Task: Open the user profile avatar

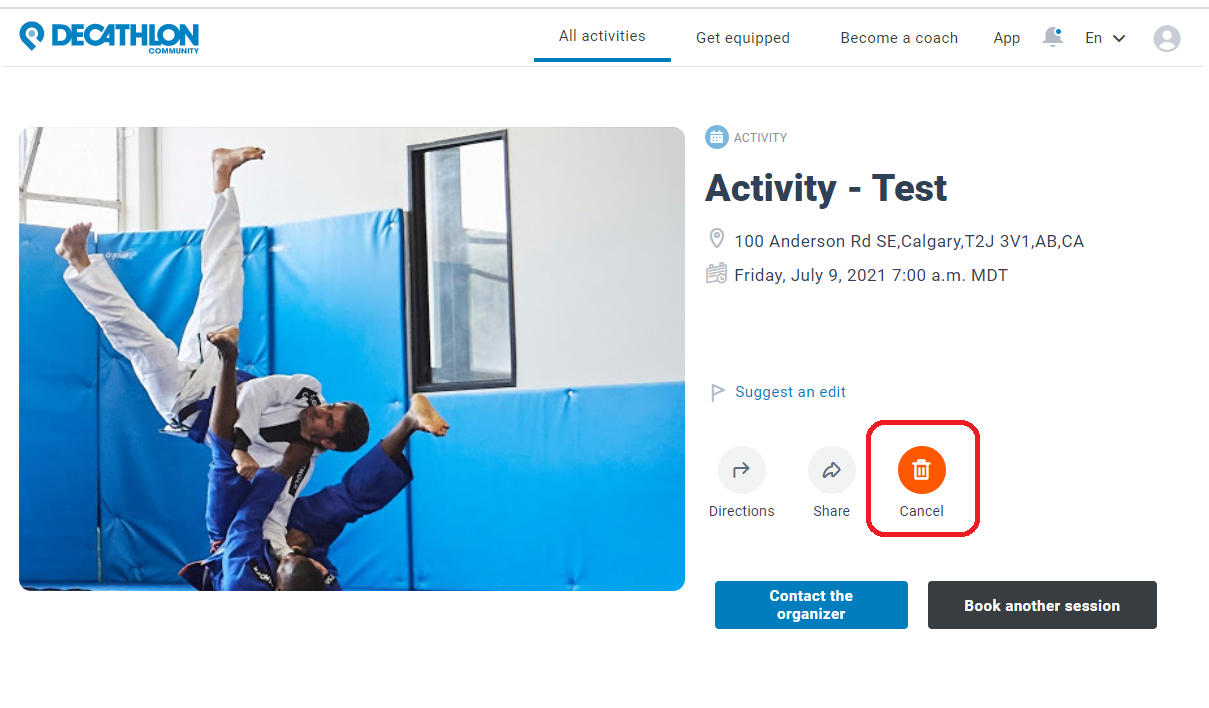Action: click(x=1166, y=38)
